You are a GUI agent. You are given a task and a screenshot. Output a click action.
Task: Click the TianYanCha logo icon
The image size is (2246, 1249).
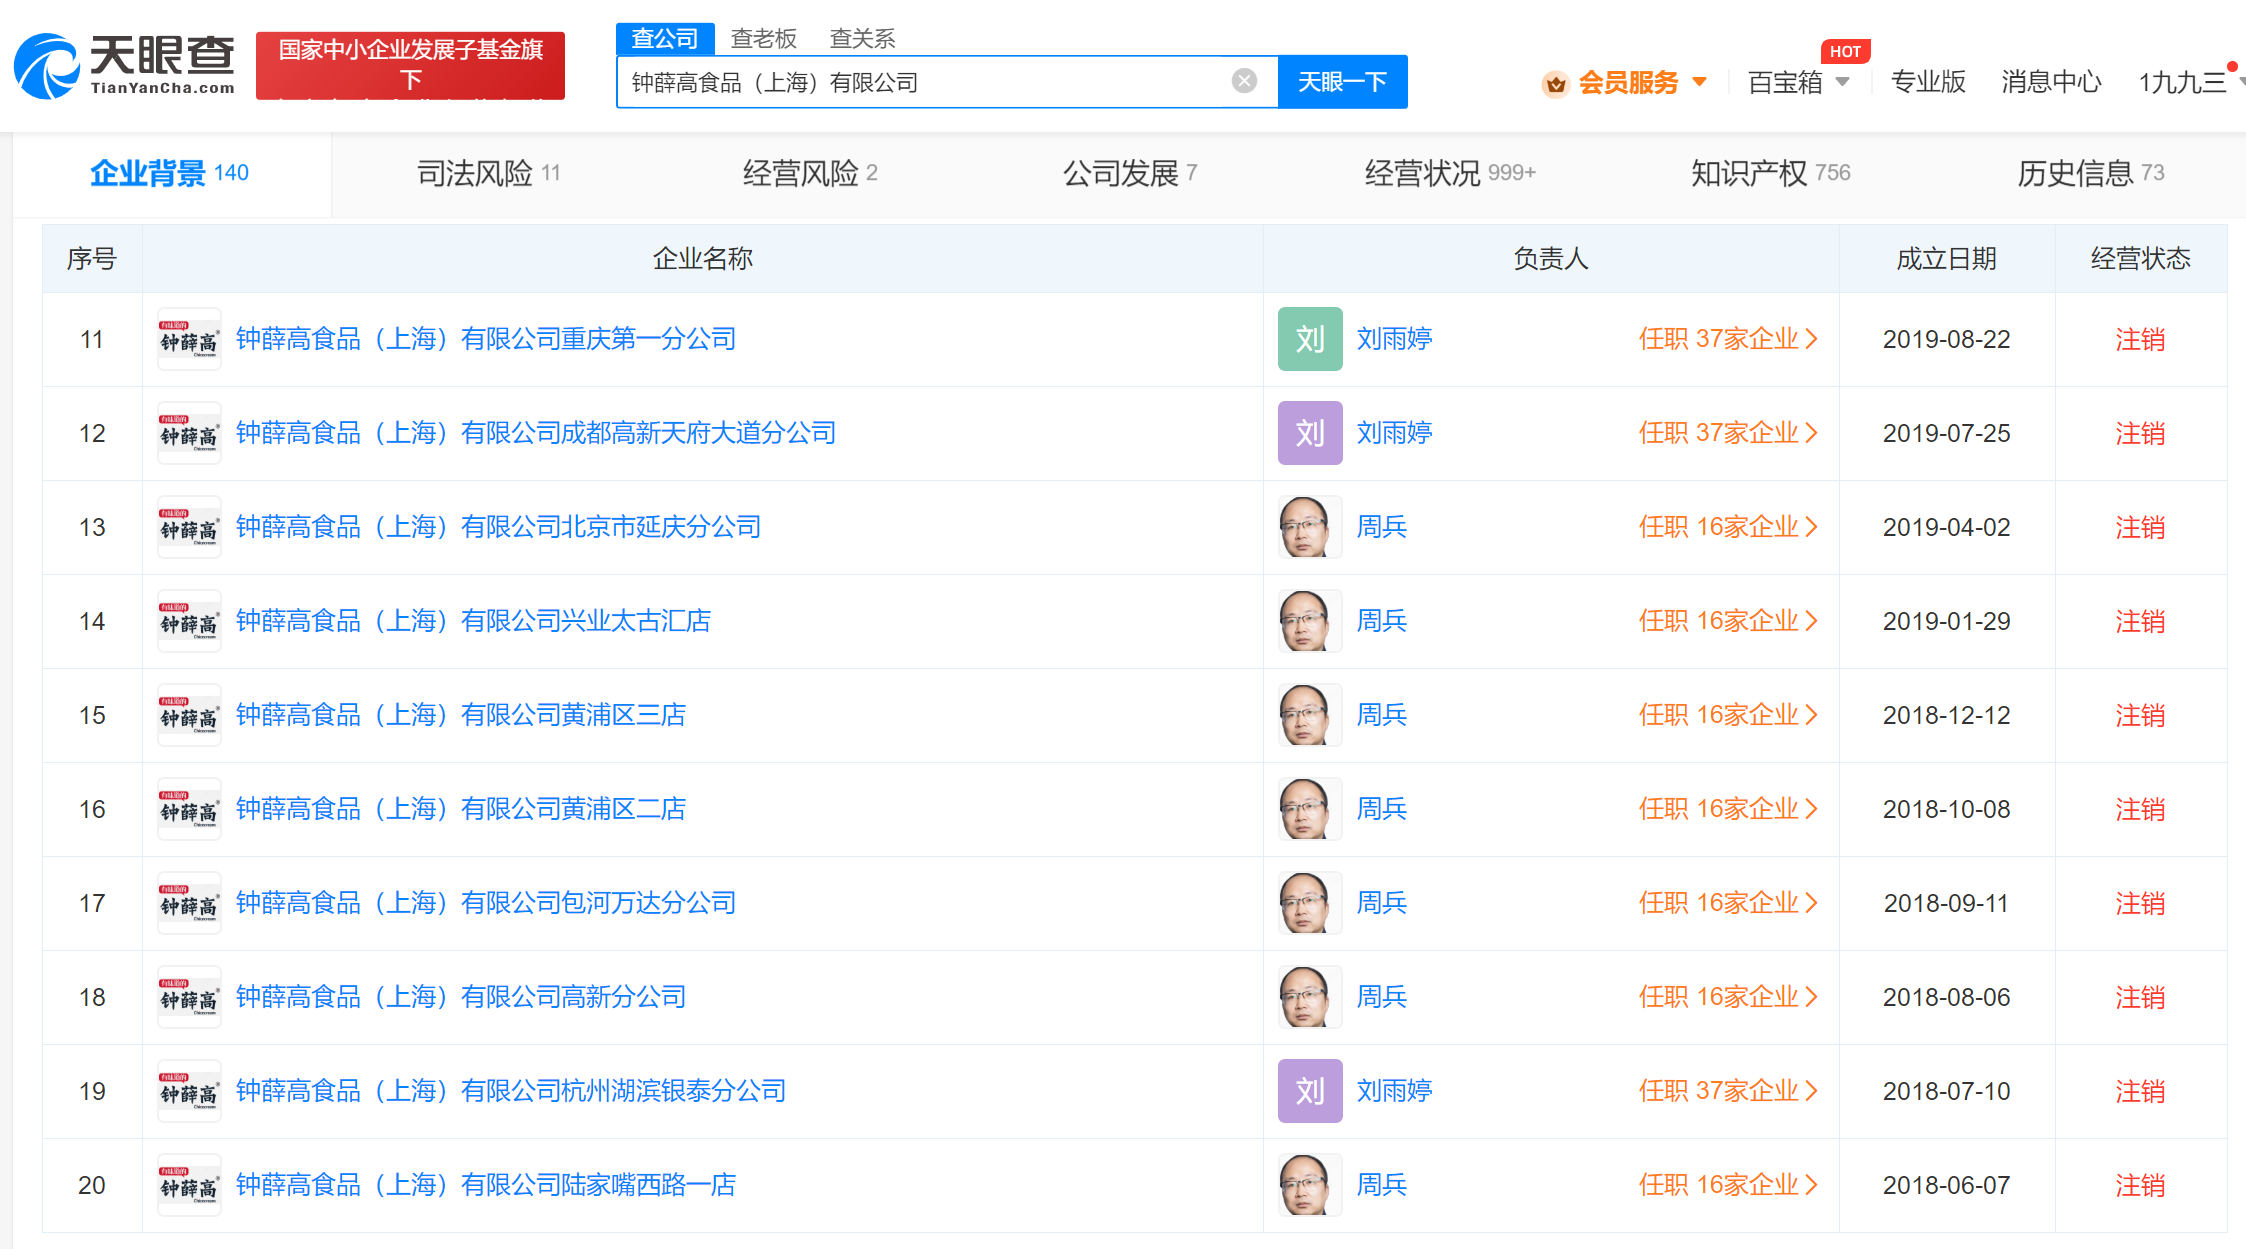tap(47, 67)
